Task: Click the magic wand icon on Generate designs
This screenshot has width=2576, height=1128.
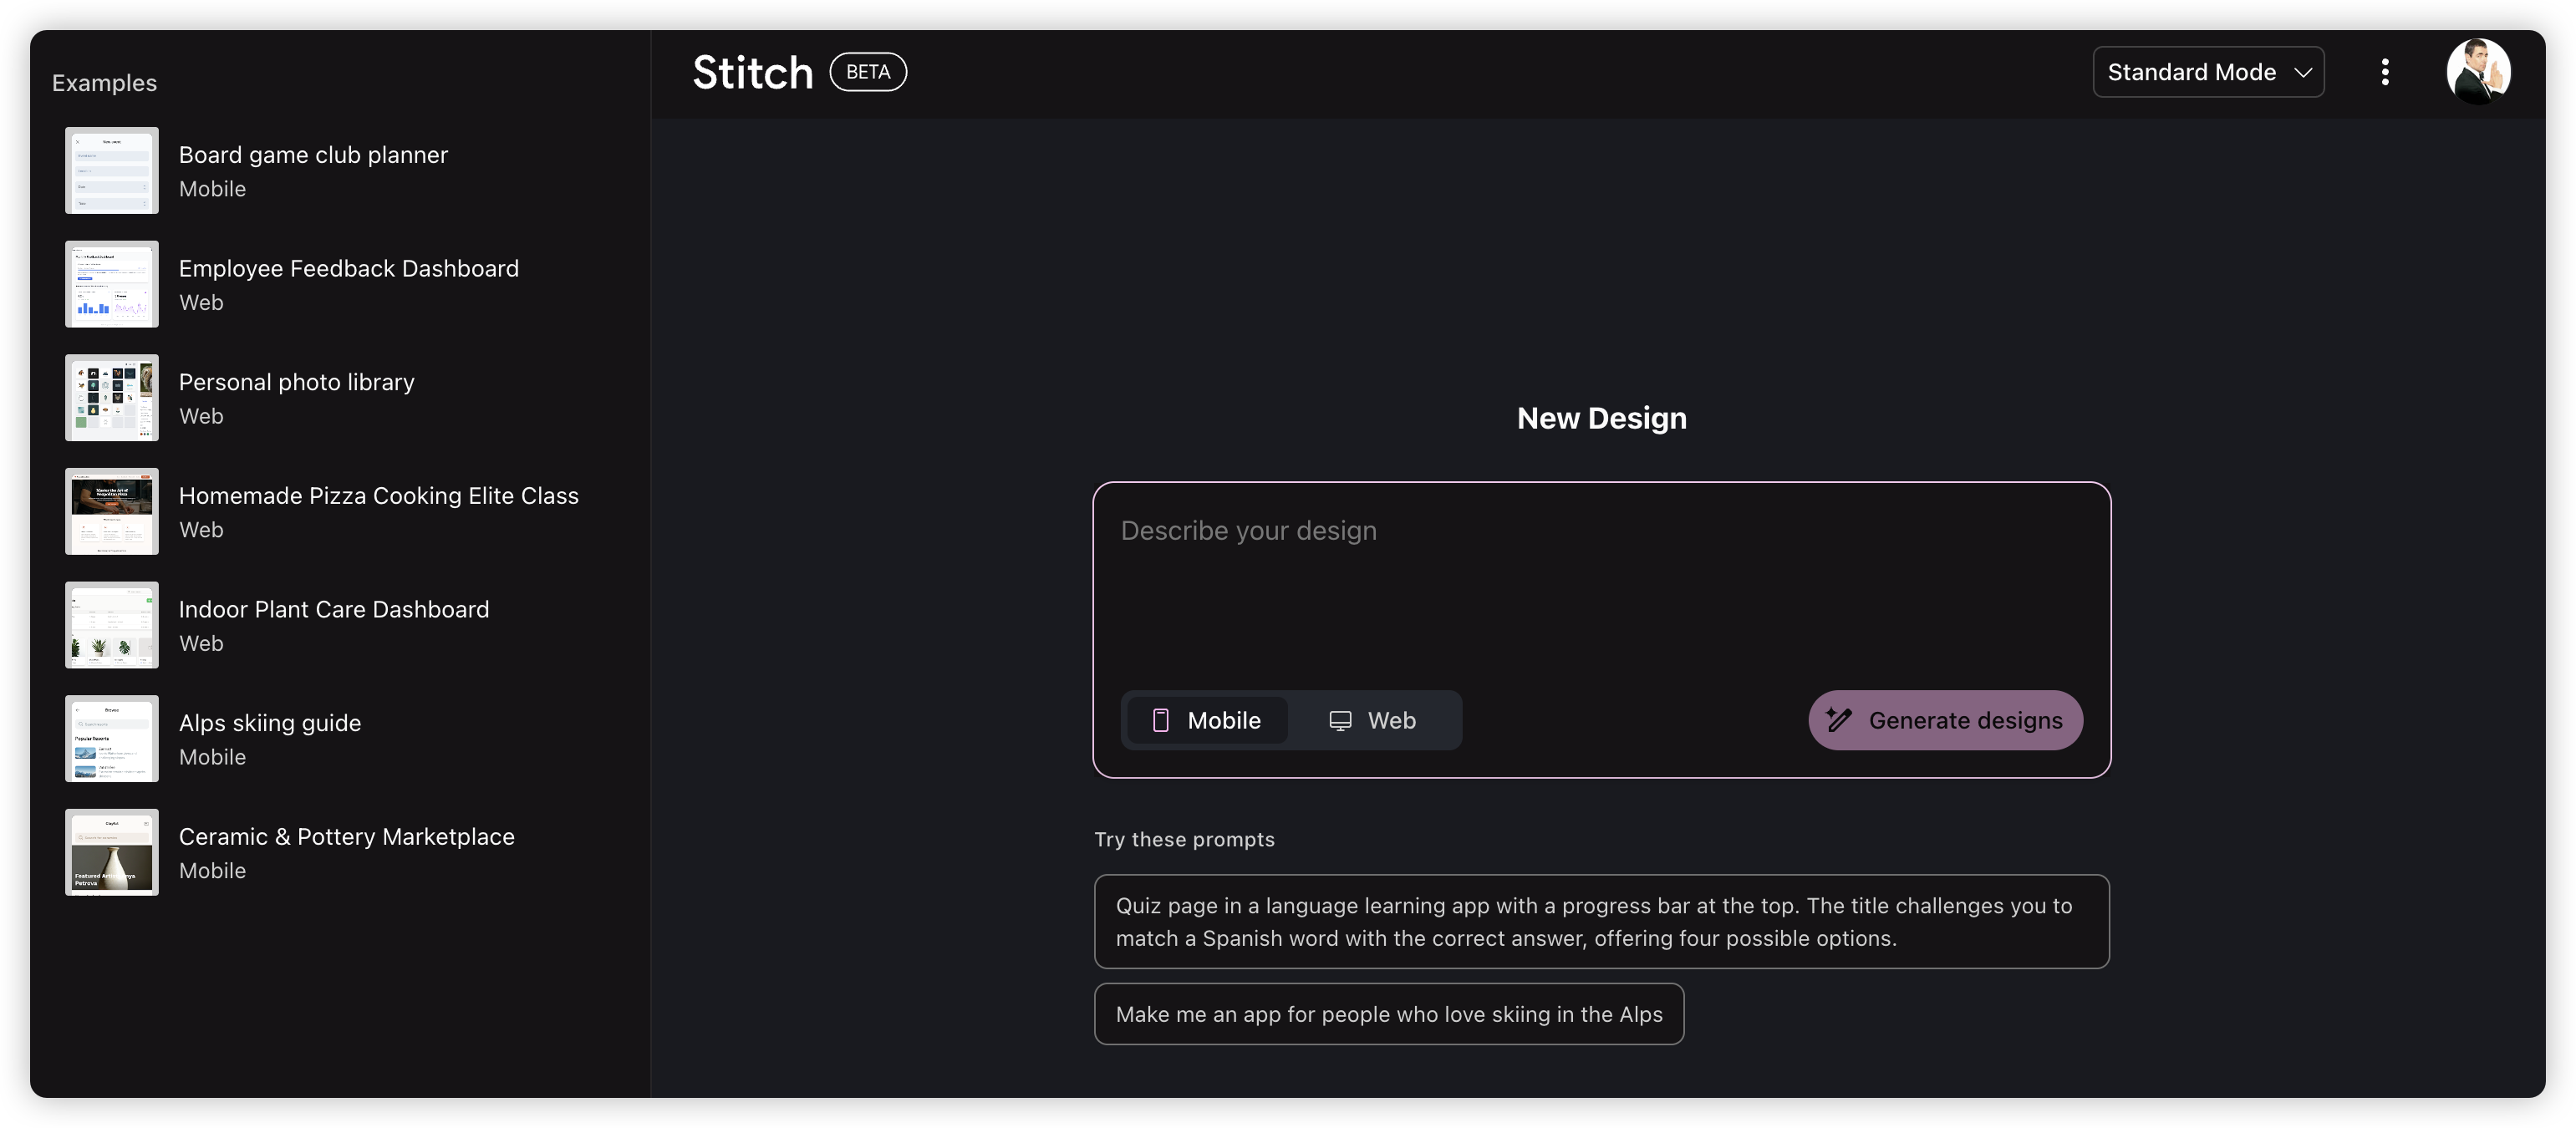Action: tap(1838, 720)
